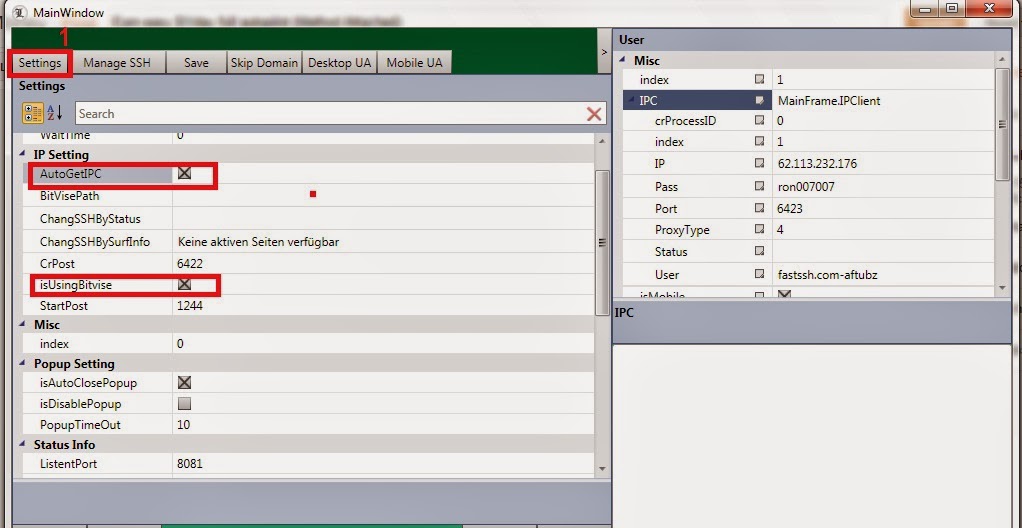Image resolution: width=1022 pixels, height=528 pixels.
Task: Click the Settings grid scrollbar thumb
Action: point(602,242)
